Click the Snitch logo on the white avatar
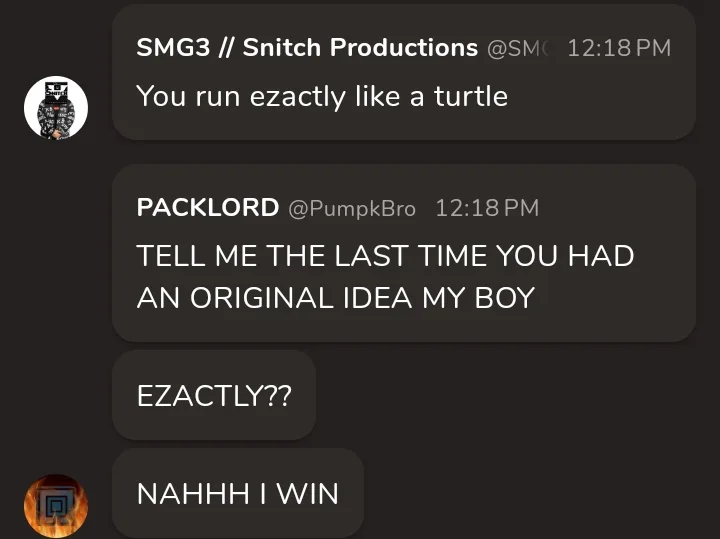This screenshot has width=720, height=539. point(56,91)
